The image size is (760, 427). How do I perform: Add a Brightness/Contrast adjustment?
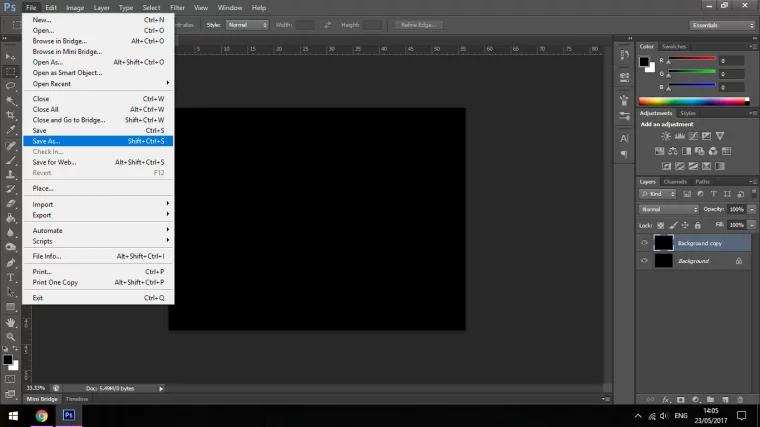(x=666, y=136)
